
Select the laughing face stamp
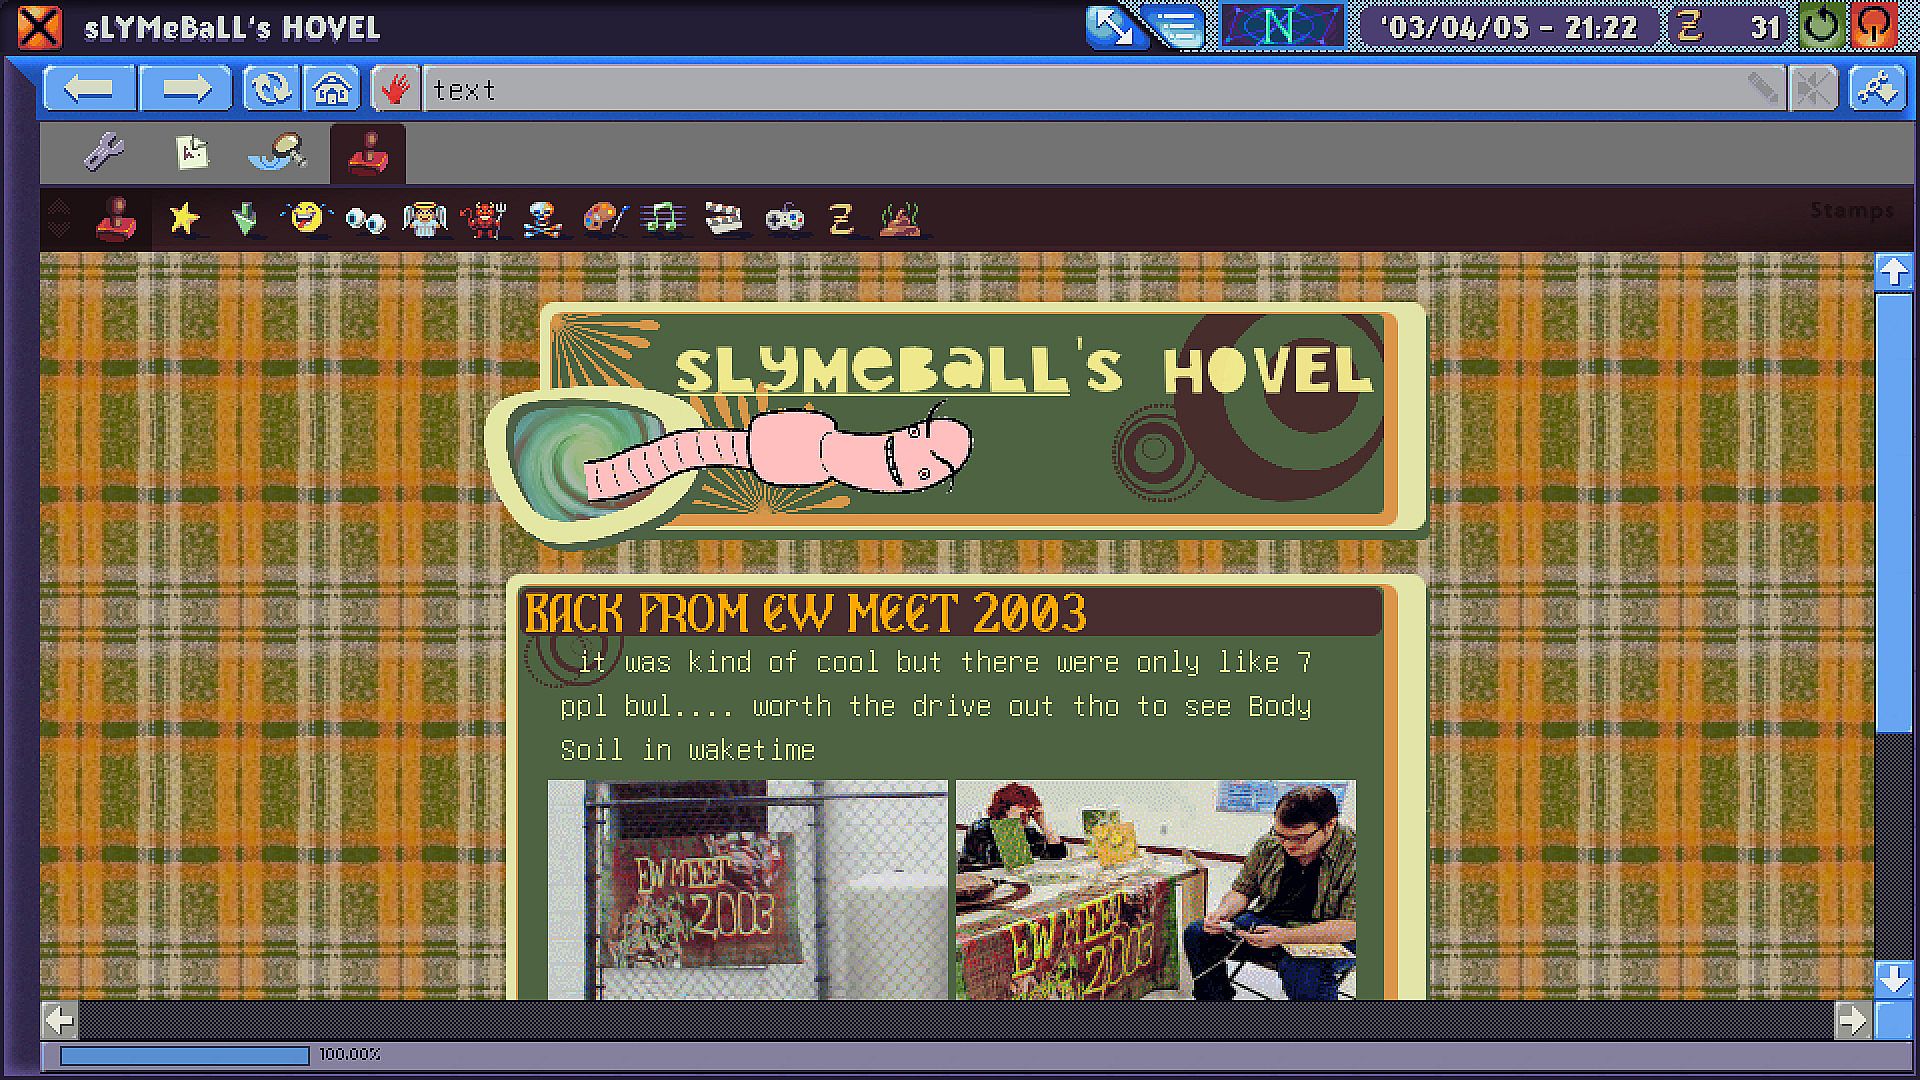tap(307, 218)
